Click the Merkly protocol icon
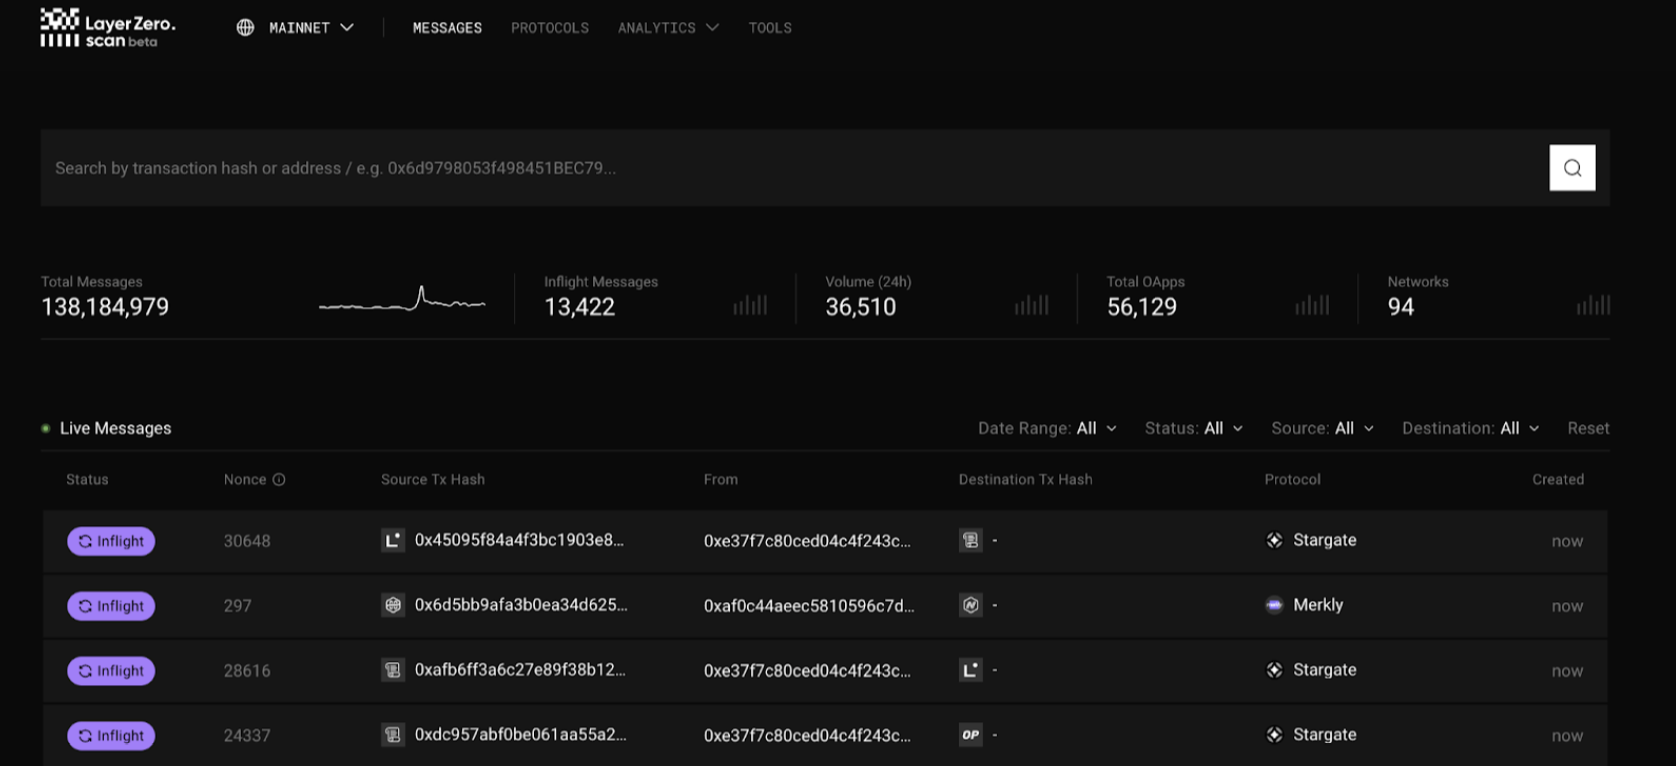This screenshot has width=1676, height=766. pyautogui.click(x=1274, y=605)
